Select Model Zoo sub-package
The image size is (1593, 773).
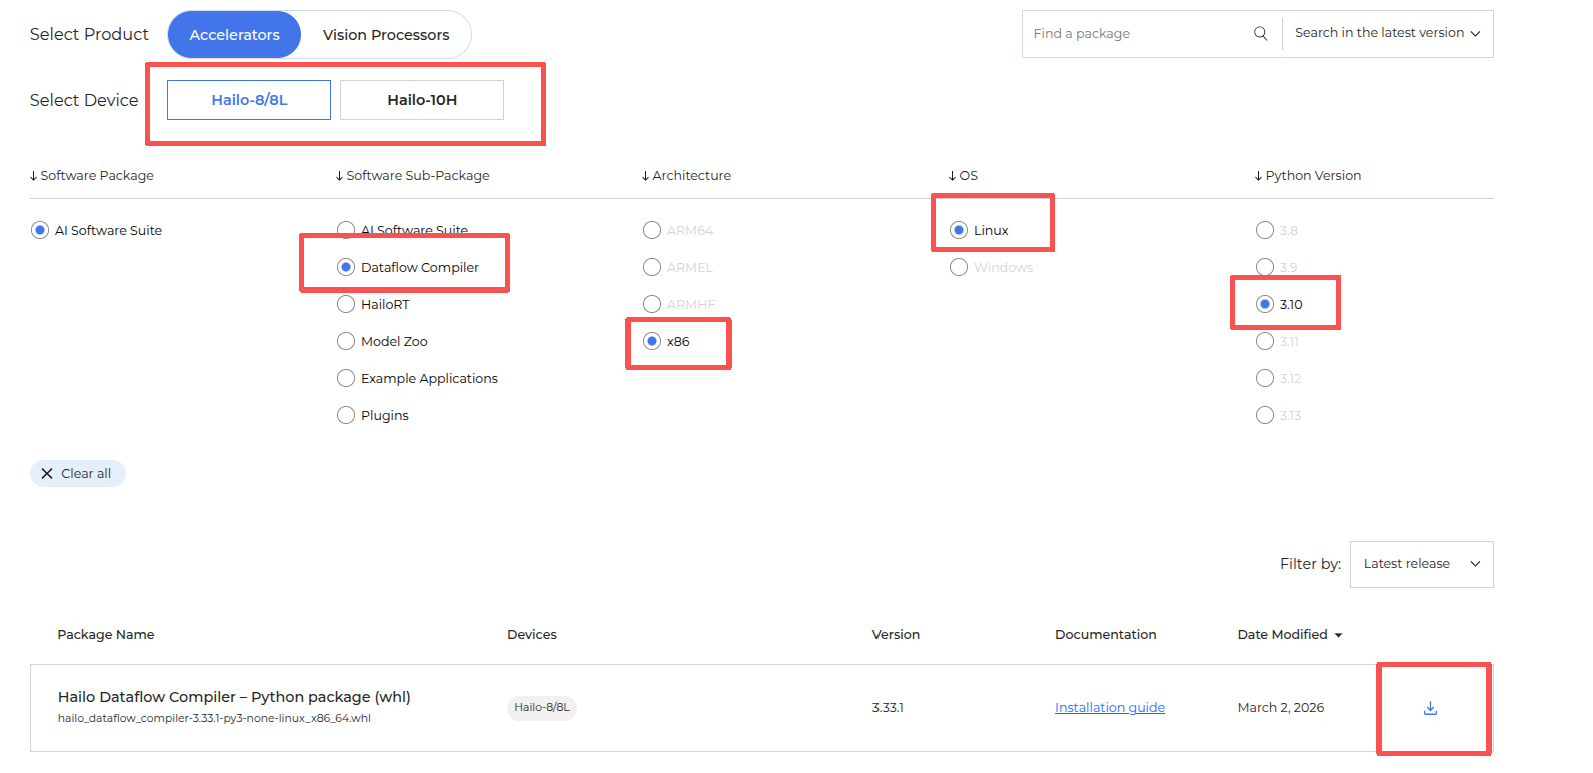pyautogui.click(x=346, y=341)
